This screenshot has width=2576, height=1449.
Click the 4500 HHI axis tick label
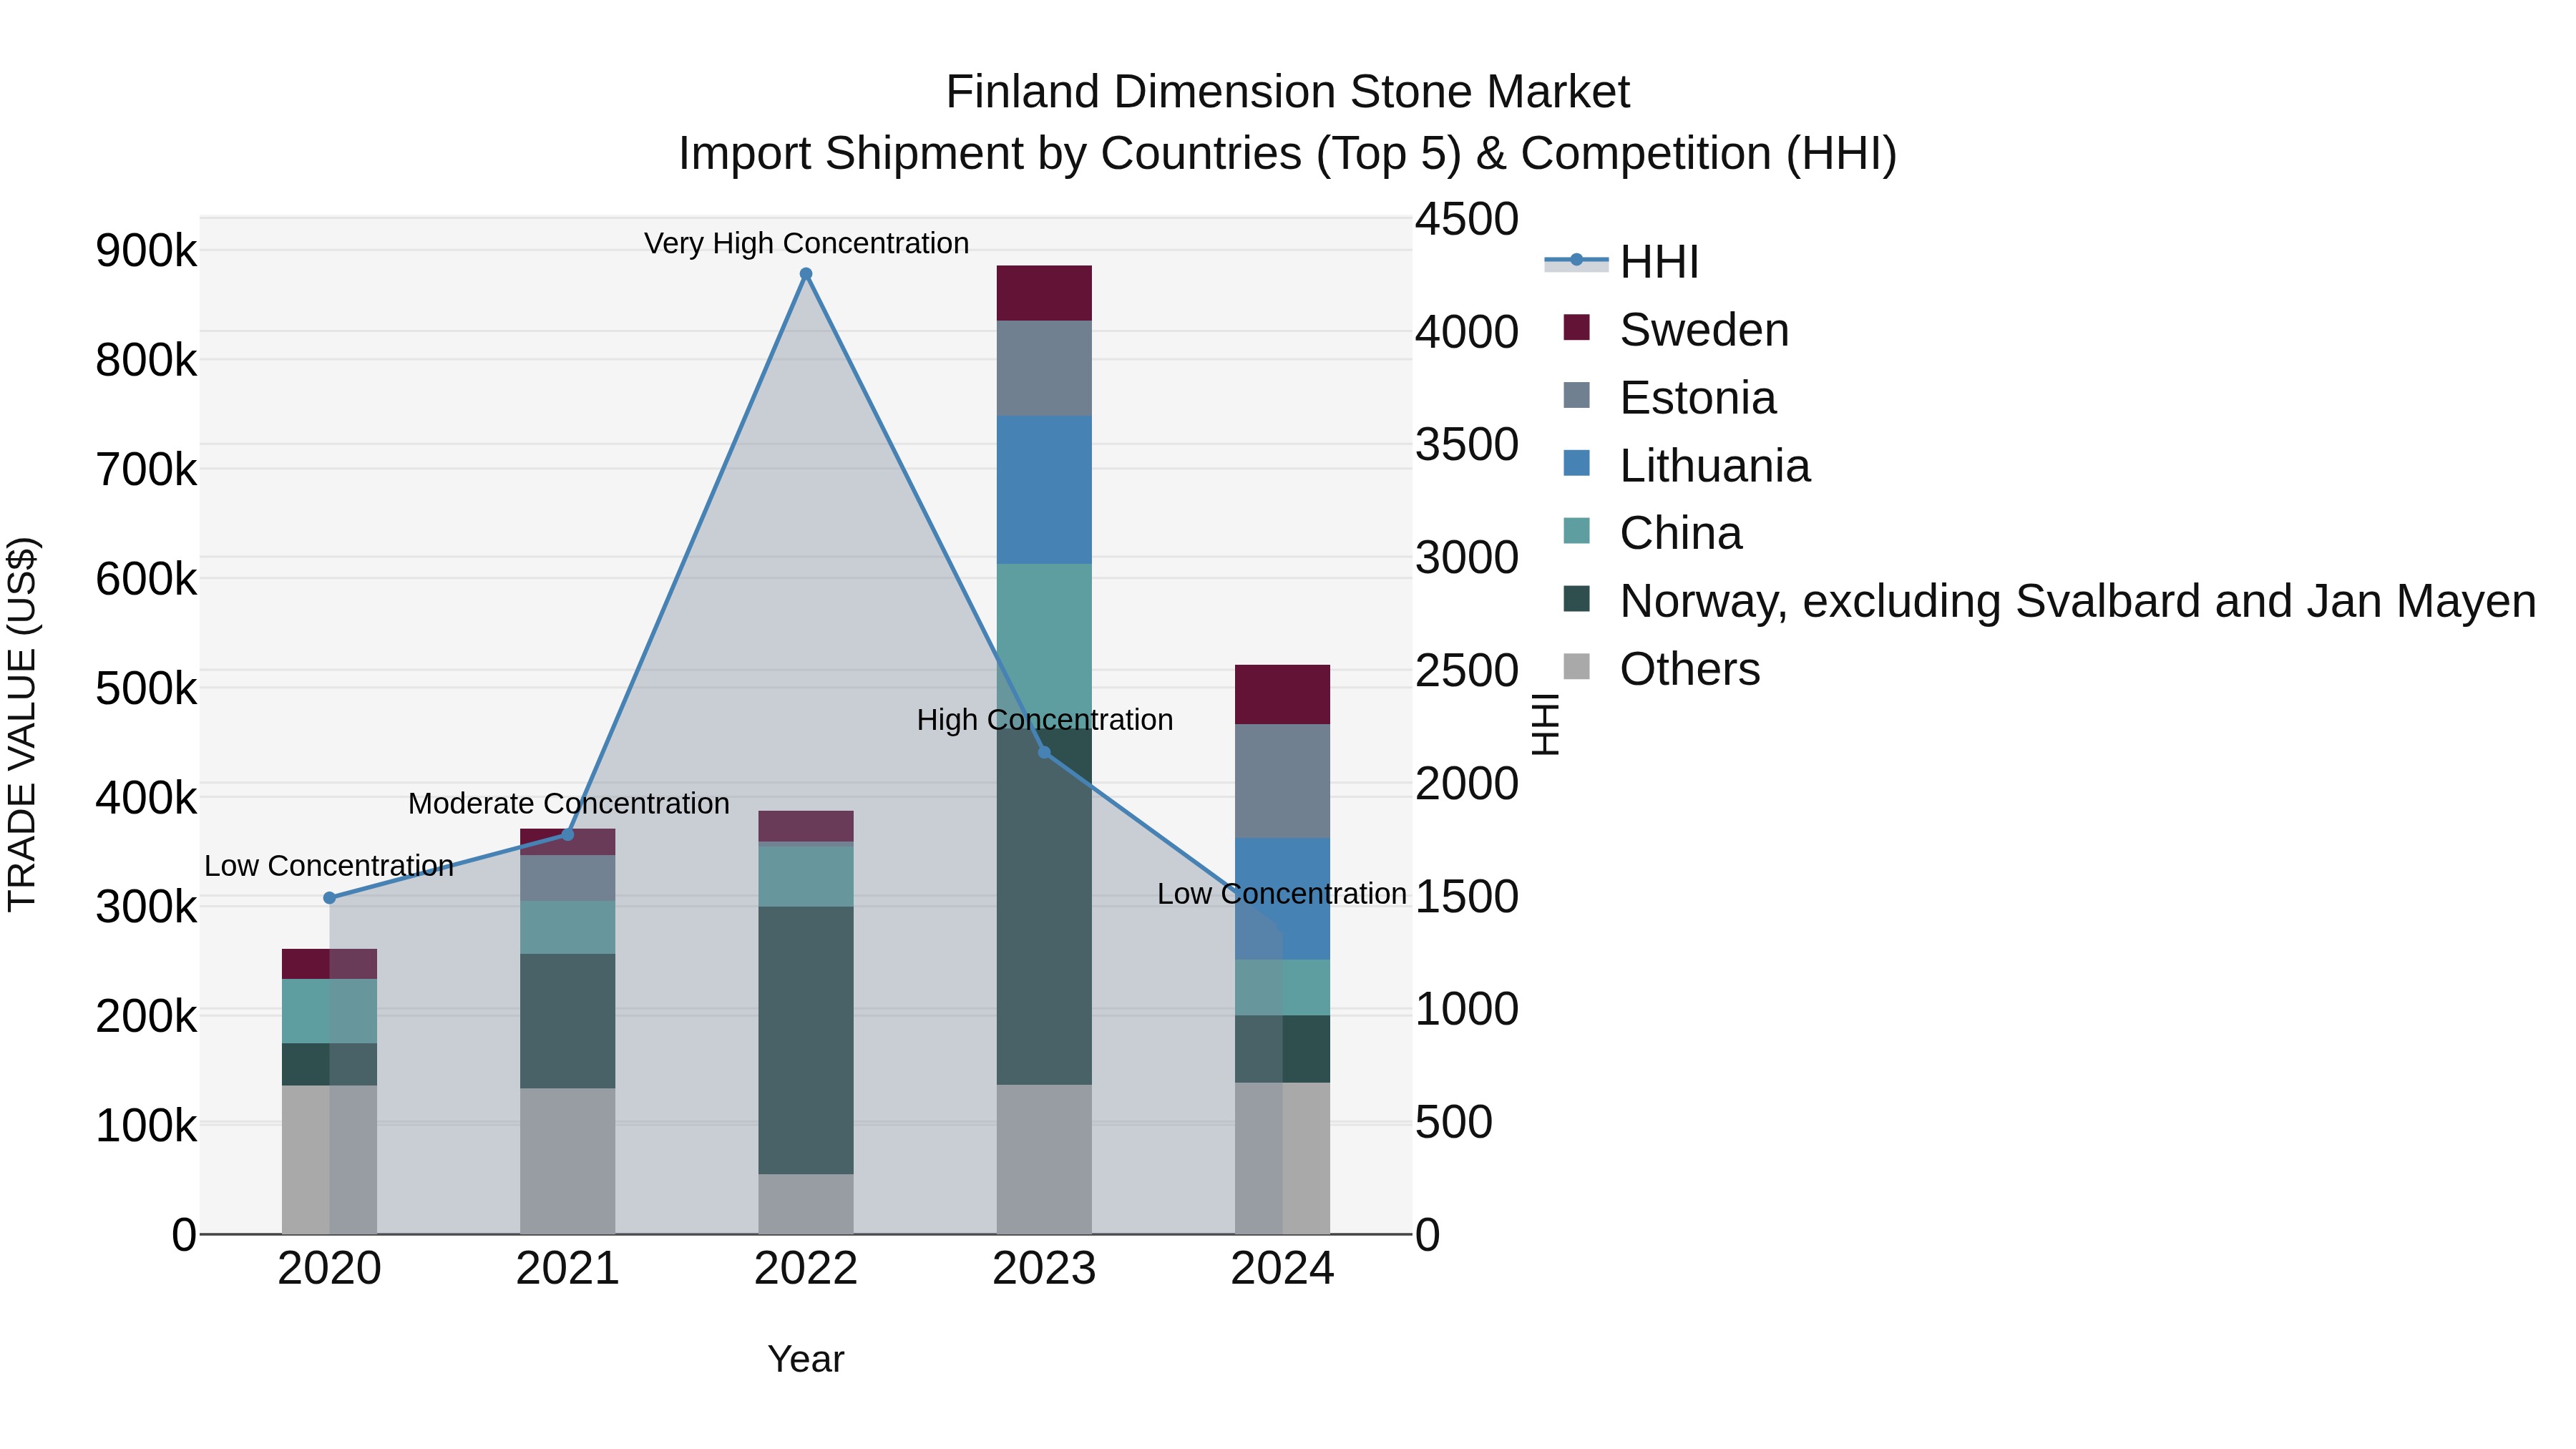[1467, 219]
